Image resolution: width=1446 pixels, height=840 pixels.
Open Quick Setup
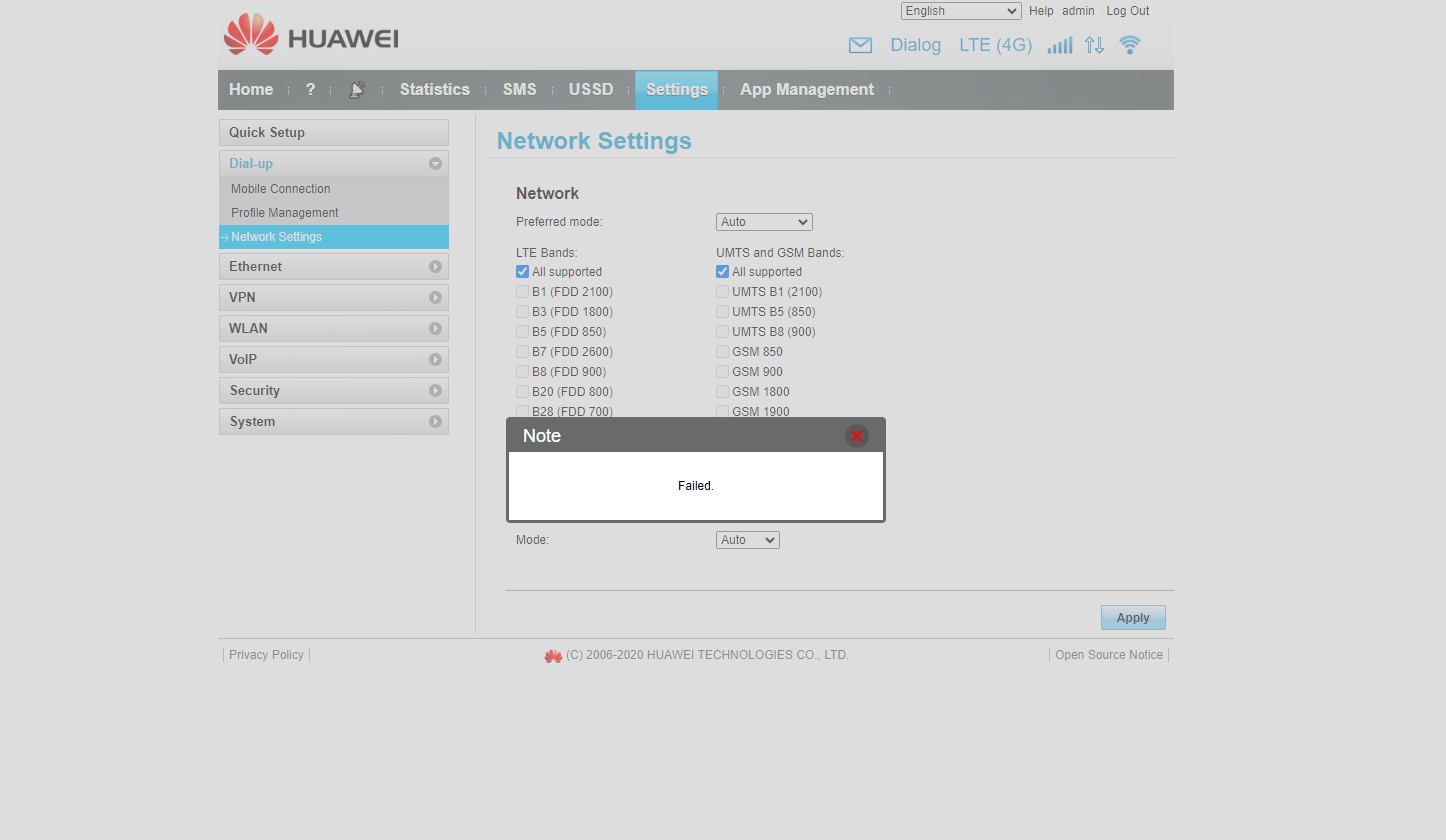334,133
